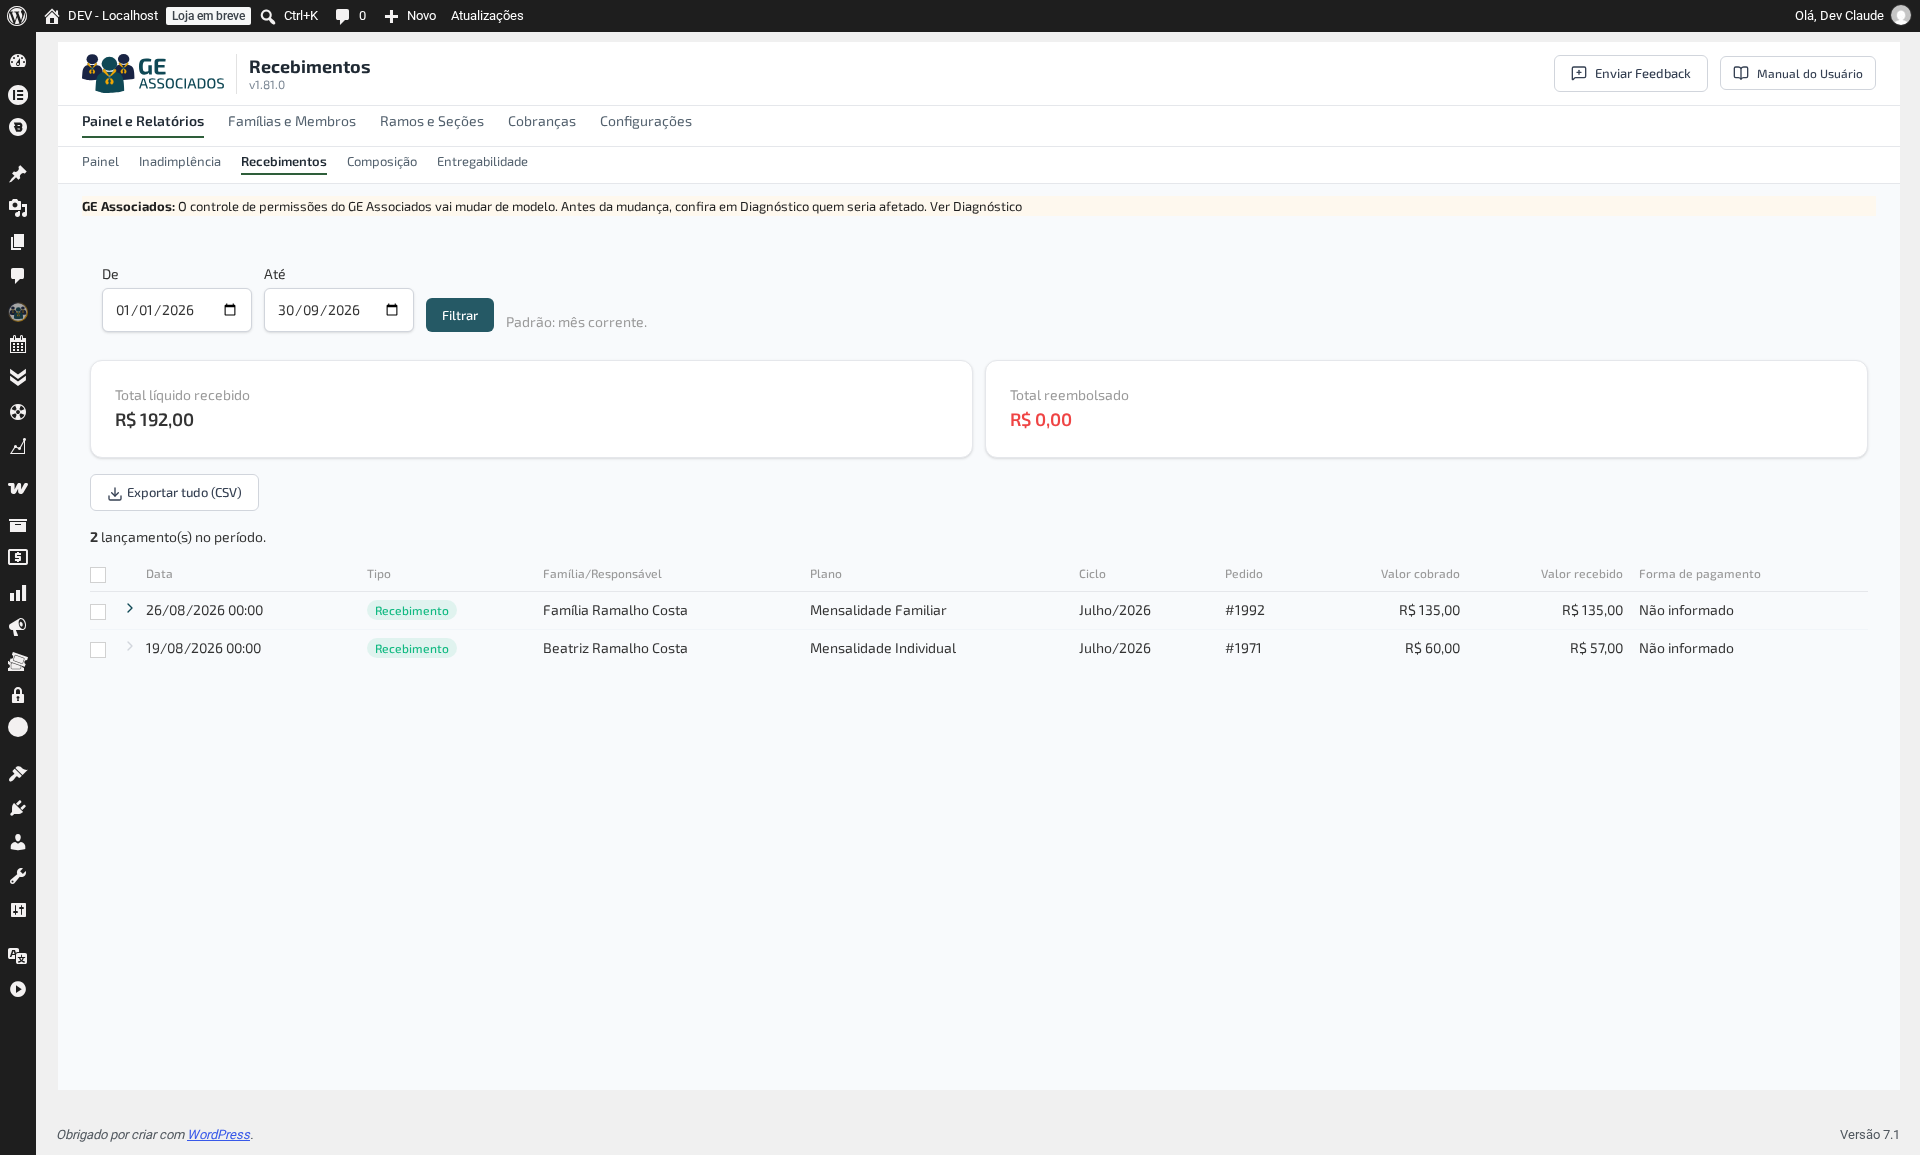Click the Ctrl+K search magnifier icon
This screenshot has width=1920, height=1155.
[x=268, y=16]
